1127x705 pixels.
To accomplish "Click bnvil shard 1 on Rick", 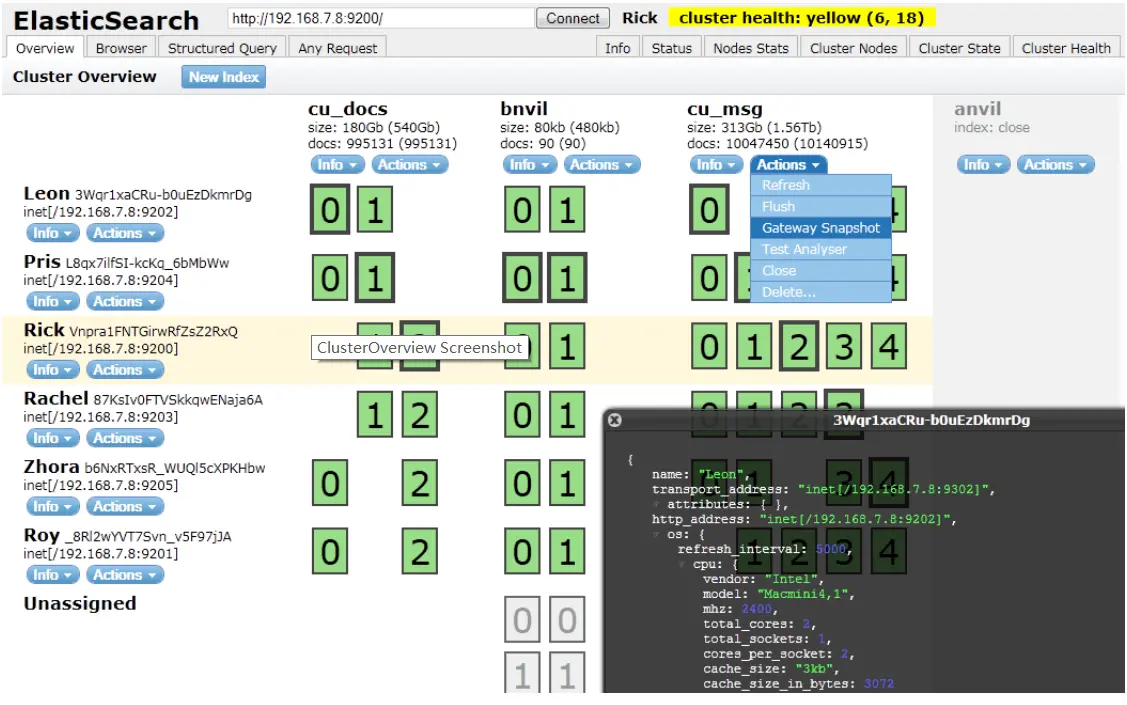I will [x=567, y=346].
